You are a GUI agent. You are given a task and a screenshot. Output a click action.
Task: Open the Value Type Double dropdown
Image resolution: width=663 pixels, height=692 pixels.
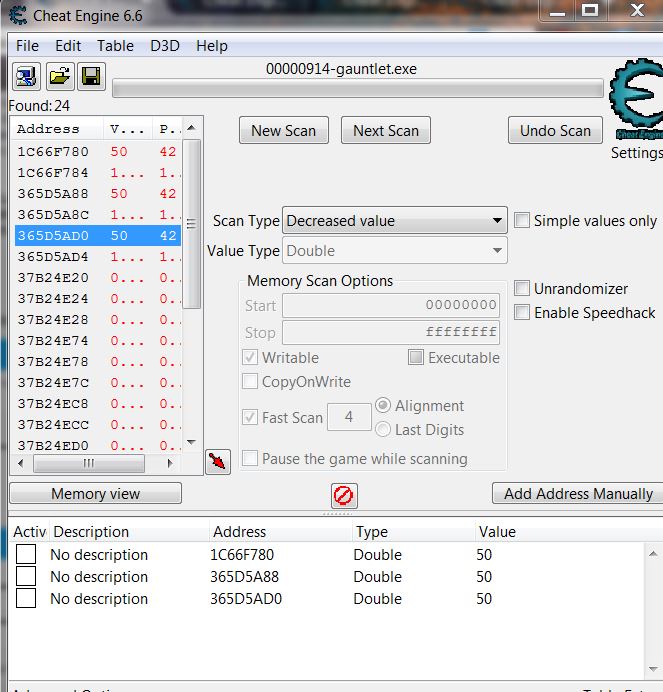point(395,250)
